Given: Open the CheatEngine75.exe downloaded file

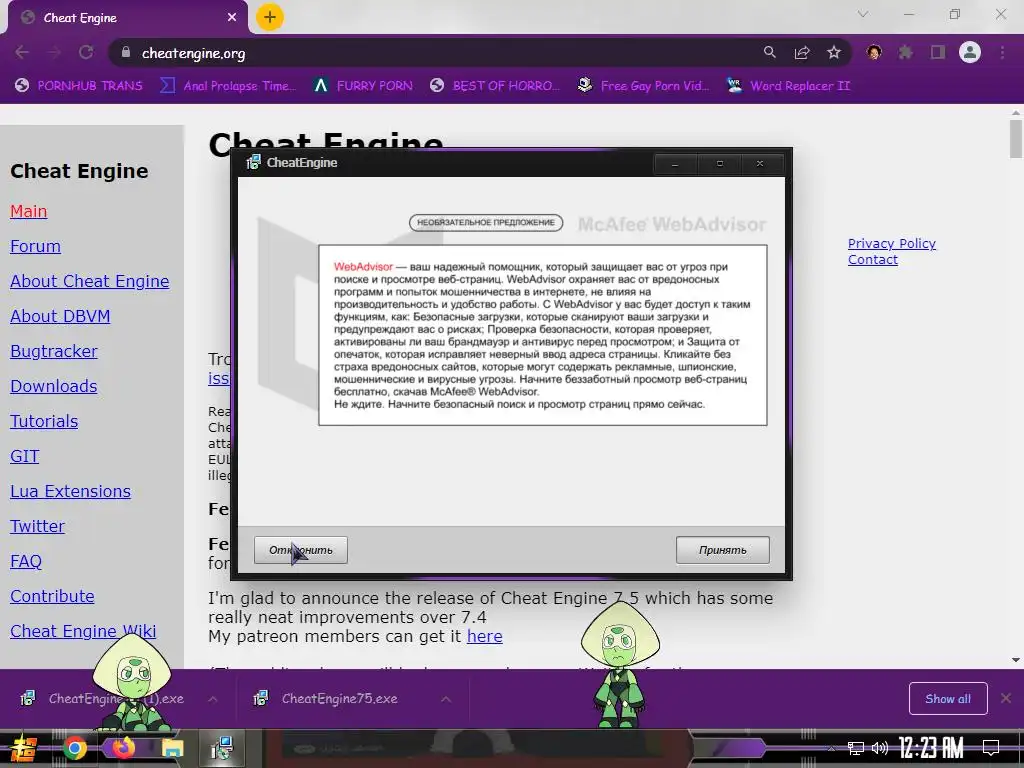Looking at the screenshot, I should [x=340, y=699].
